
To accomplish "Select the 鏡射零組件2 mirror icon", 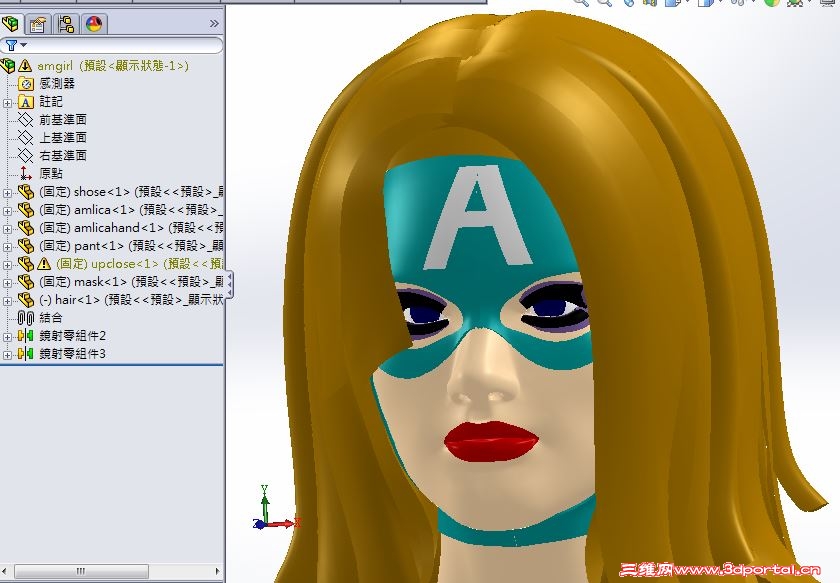I will [25, 336].
